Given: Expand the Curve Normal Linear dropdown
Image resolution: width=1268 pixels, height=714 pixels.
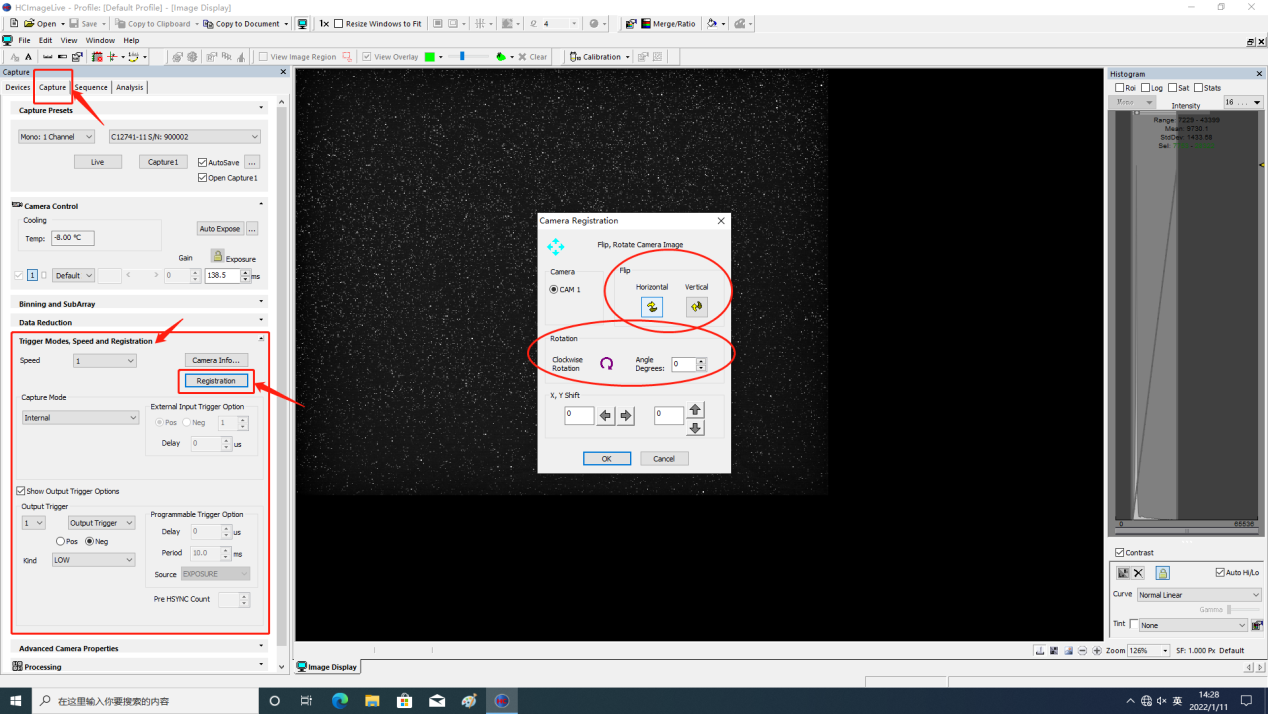Looking at the screenshot, I should tap(1198, 595).
